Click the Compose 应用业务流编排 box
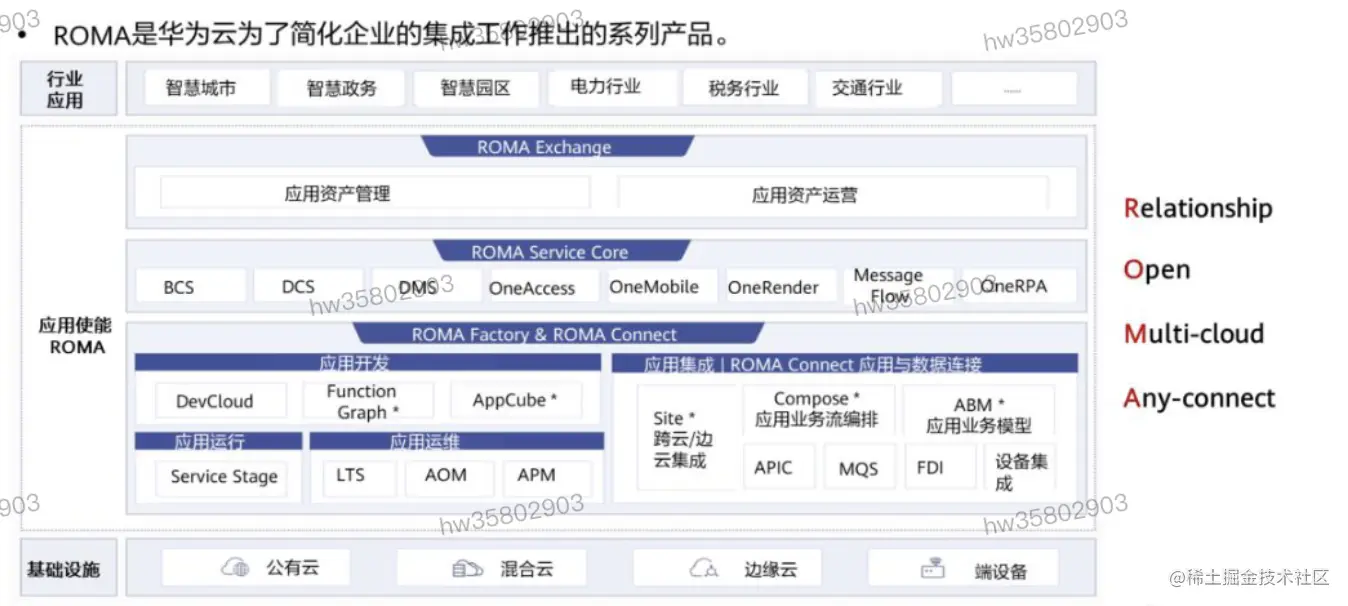Screen dimensions: 1348x606 pos(817,411)
